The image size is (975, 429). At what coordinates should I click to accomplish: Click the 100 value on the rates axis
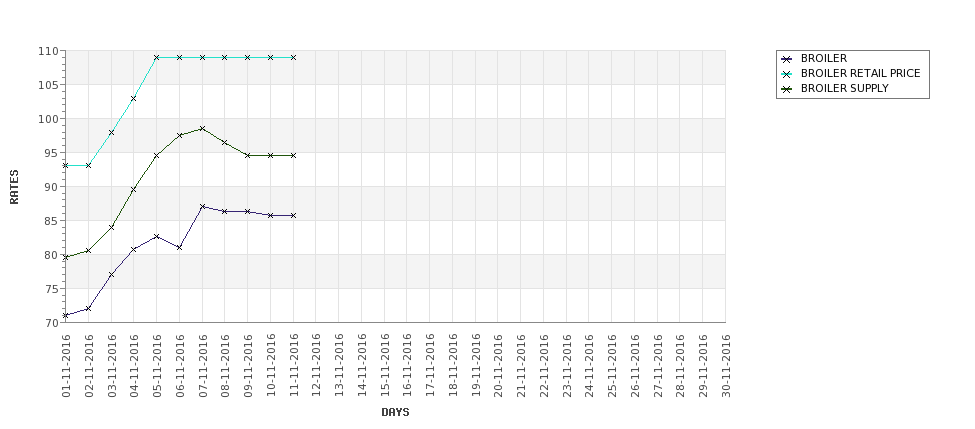pos(51,119)
